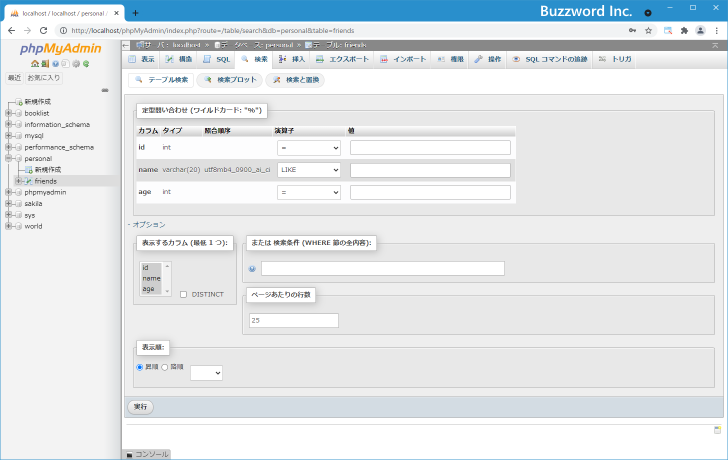The image size is (728, 460).
Task: Check the DISTINCT checkbox
Action: (183, 294)
